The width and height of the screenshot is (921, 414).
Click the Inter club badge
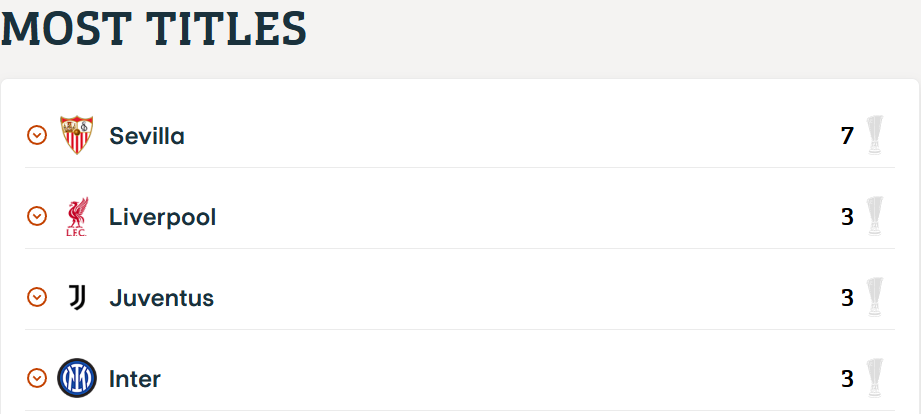pos(77,378)
